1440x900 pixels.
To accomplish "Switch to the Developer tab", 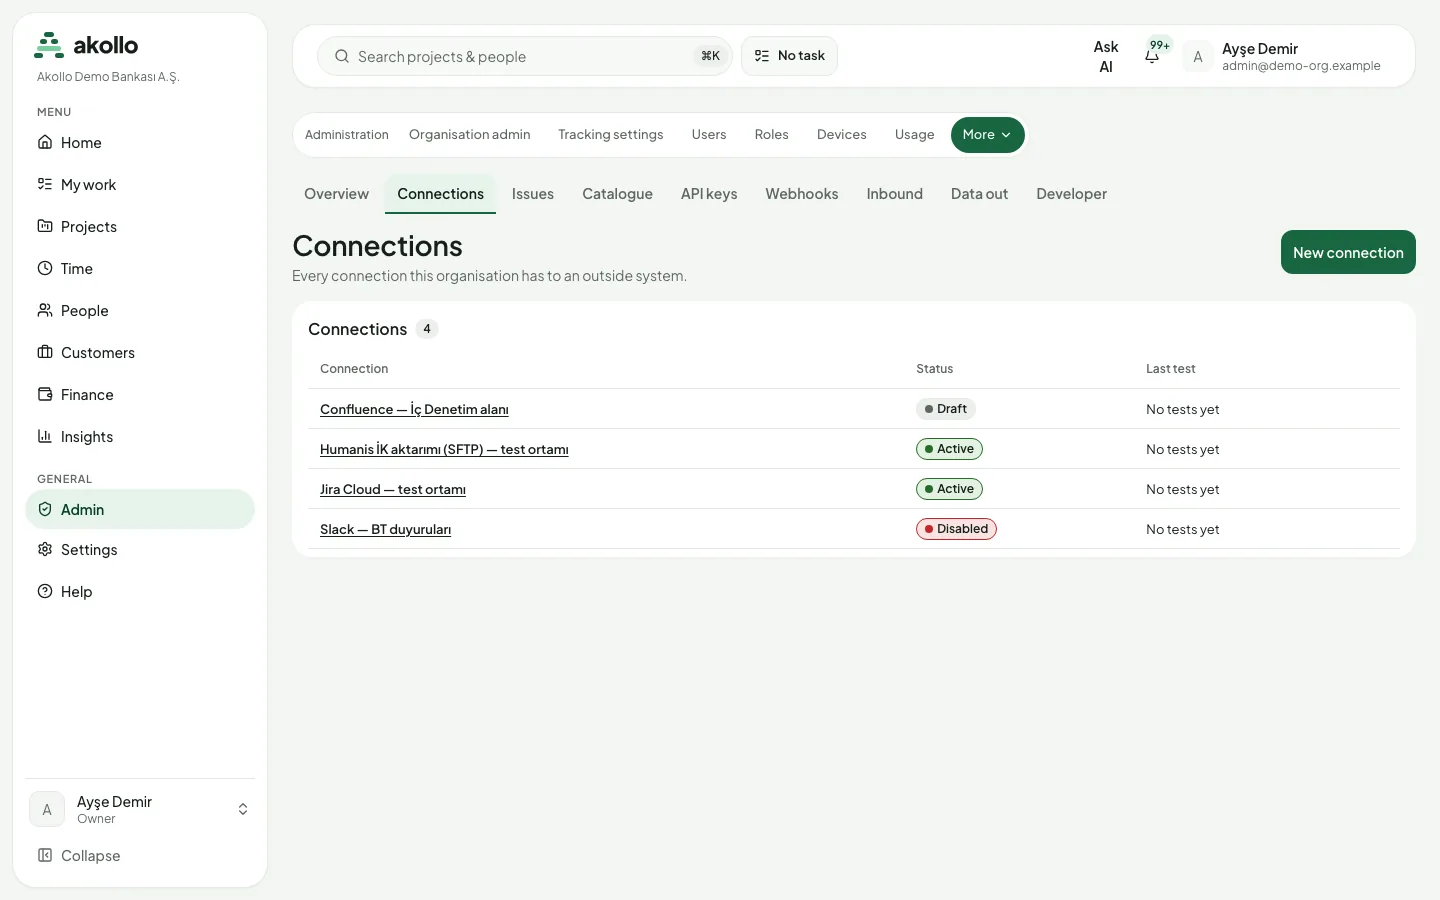I will 1072,194.
